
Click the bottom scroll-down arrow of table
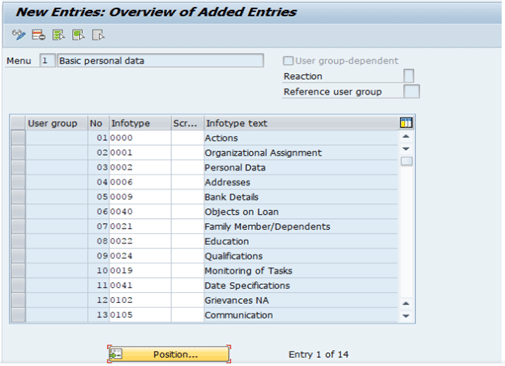(406, 316)
